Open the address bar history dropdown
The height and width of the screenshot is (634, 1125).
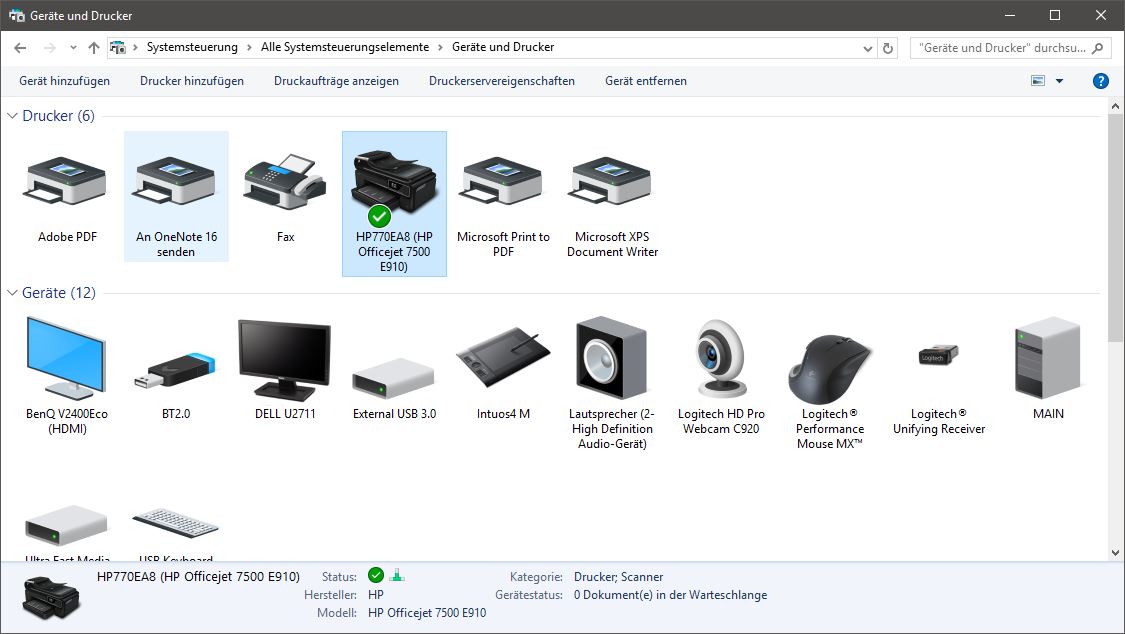(x=867, y=48)
